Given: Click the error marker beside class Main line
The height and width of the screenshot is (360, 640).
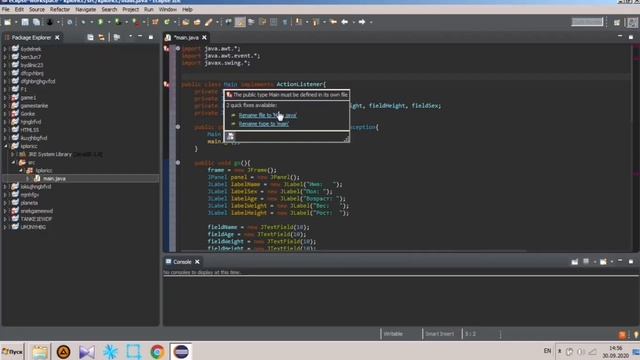Looking at the screenshot, I should coord(166,84).
